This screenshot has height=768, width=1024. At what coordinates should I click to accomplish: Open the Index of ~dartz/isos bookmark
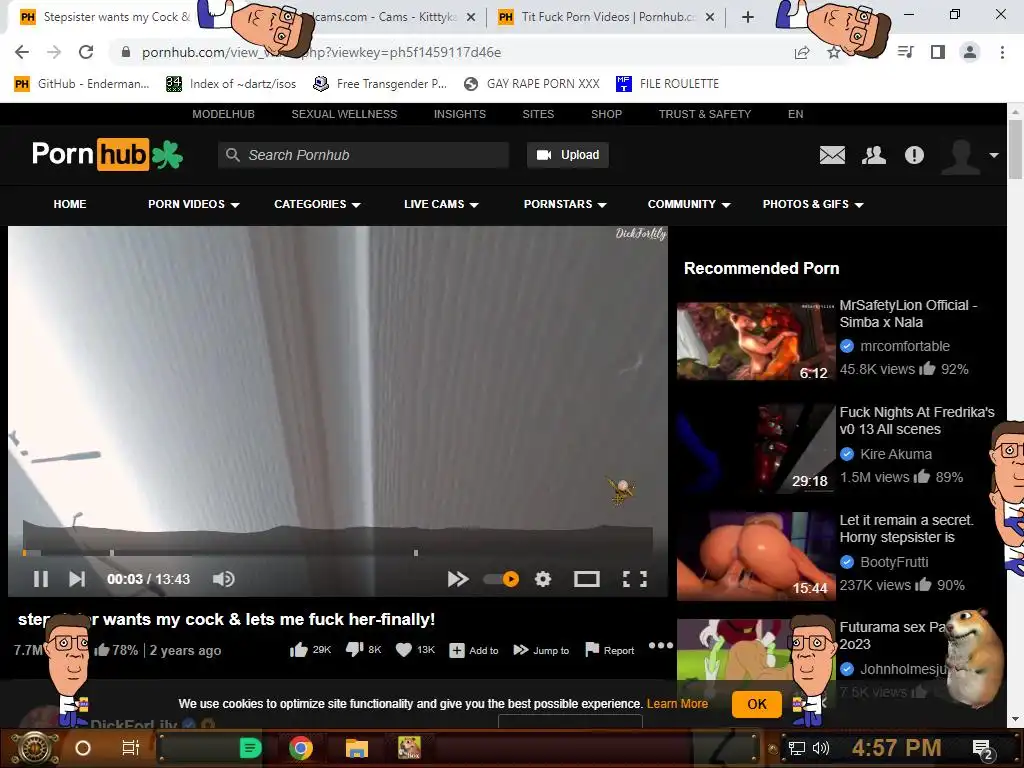(x=231, y=84)
